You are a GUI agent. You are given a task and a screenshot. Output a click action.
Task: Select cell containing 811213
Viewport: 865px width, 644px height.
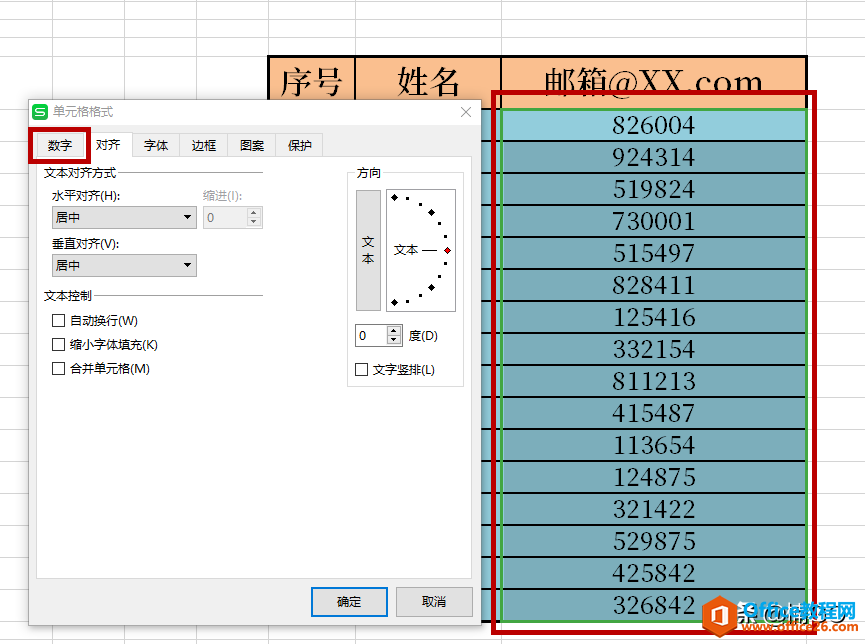(x=654, y=381)
